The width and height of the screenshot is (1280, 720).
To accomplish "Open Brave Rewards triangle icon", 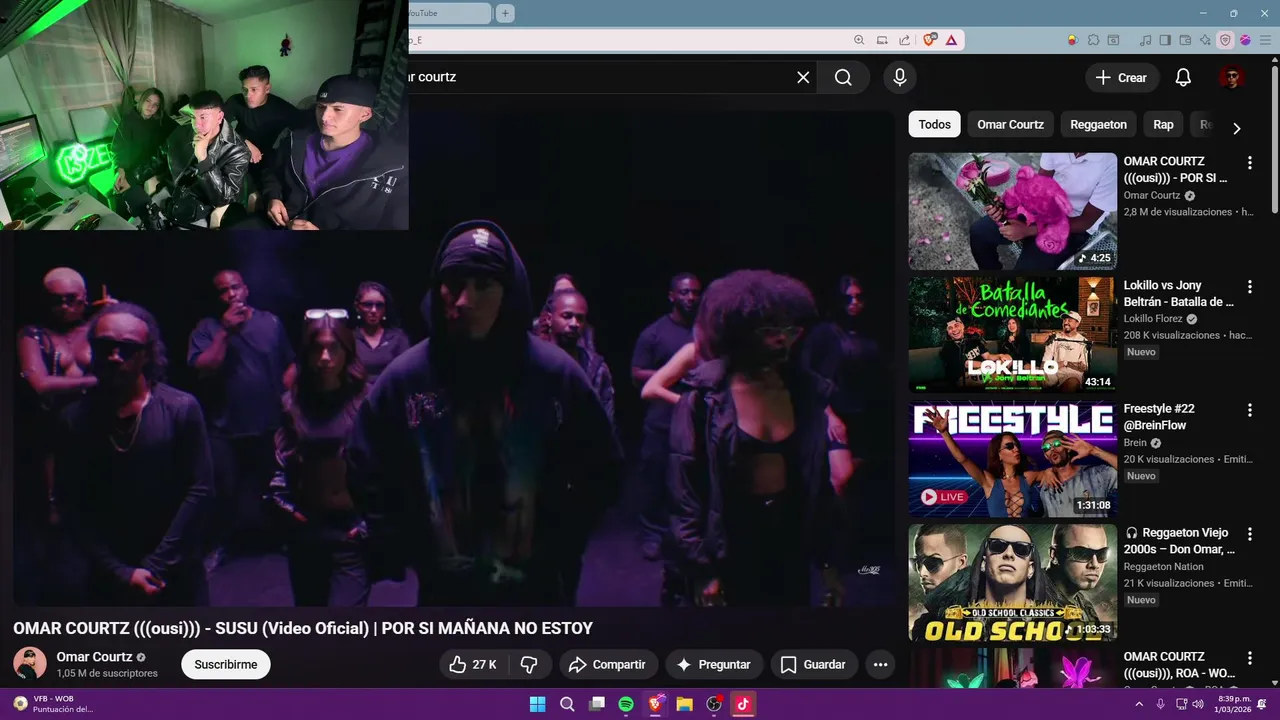I will 951,40.
